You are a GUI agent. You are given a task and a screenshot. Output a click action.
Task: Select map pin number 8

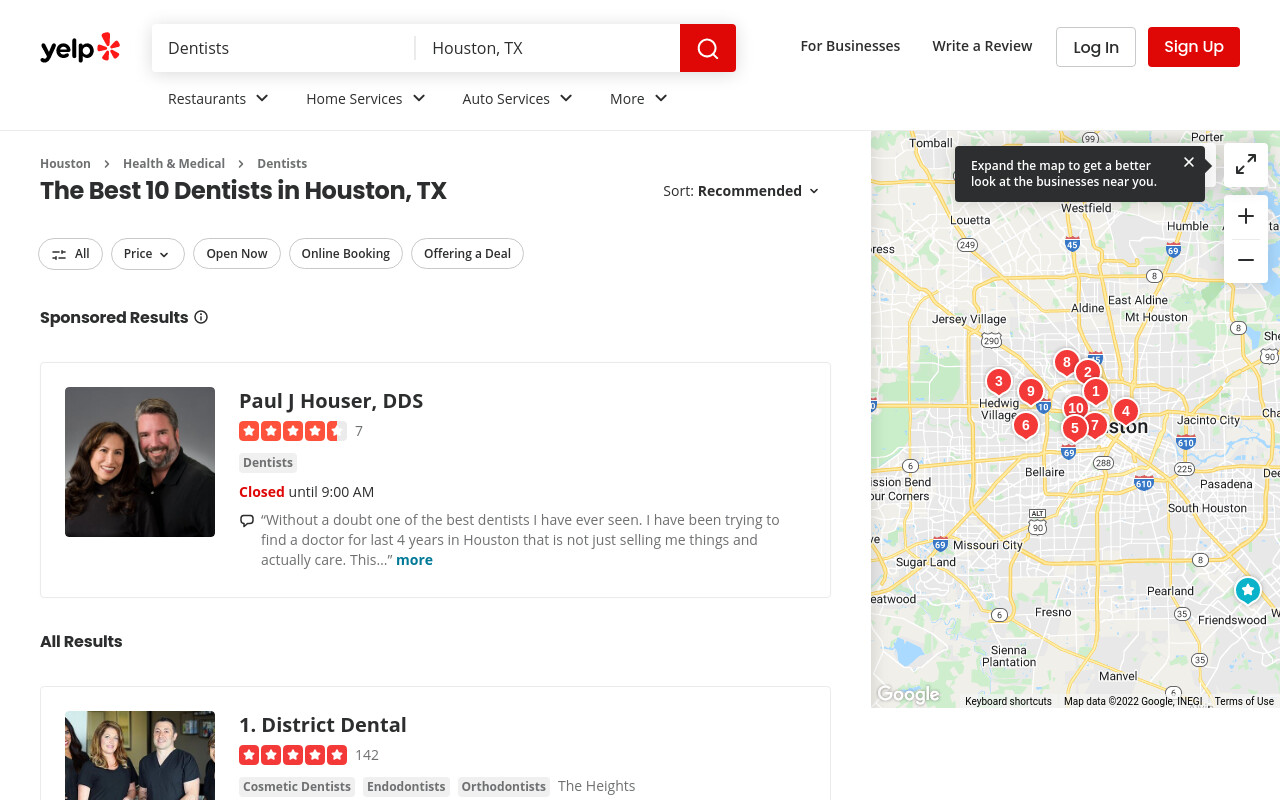pyautogui.click(x=1066, y=362)
